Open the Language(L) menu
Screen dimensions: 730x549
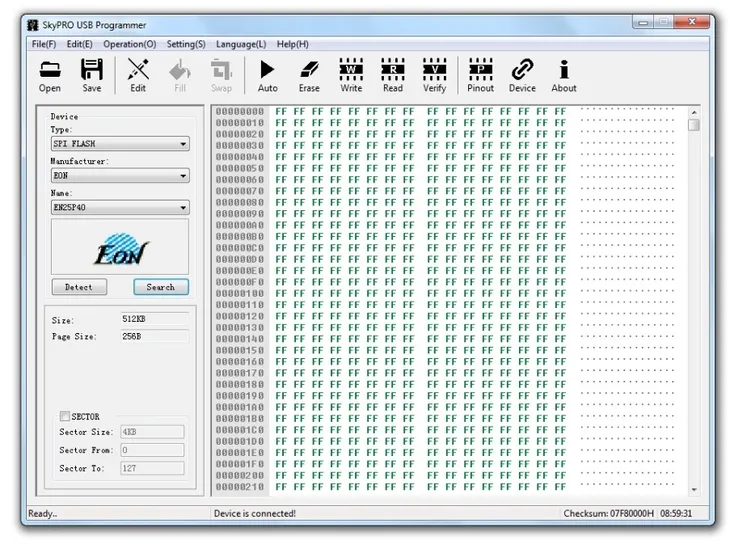(x=241, y=44)
